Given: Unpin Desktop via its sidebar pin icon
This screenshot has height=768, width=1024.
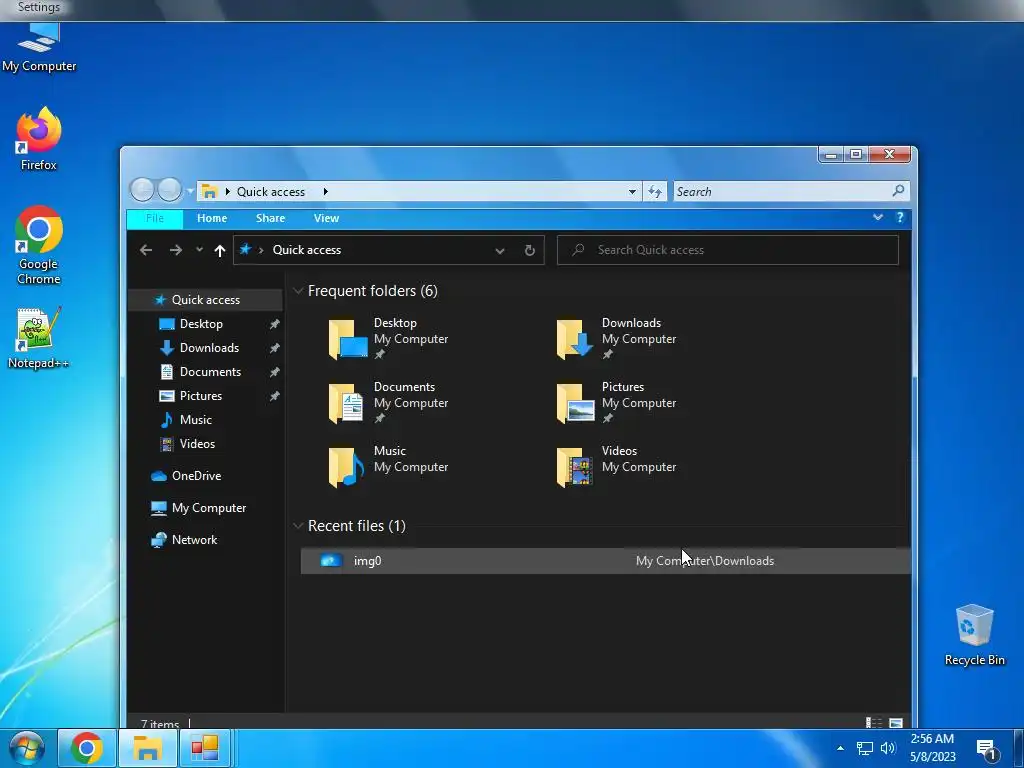Looking at the screenshot, I should point(274,324).
